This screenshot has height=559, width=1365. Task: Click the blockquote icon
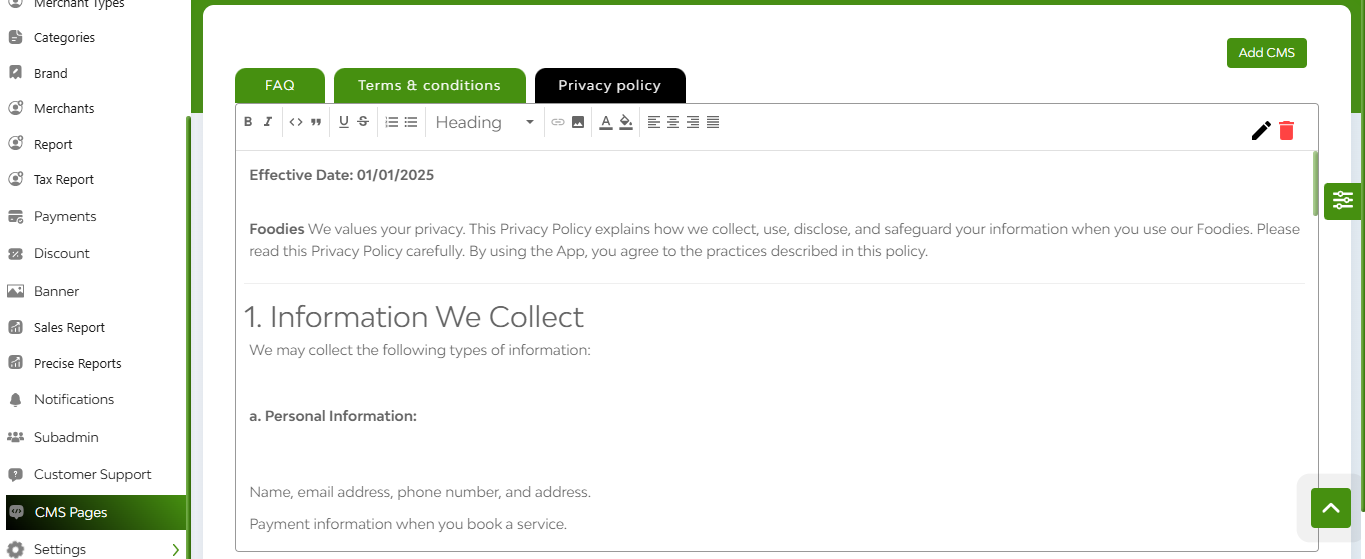tap(316, 122)
